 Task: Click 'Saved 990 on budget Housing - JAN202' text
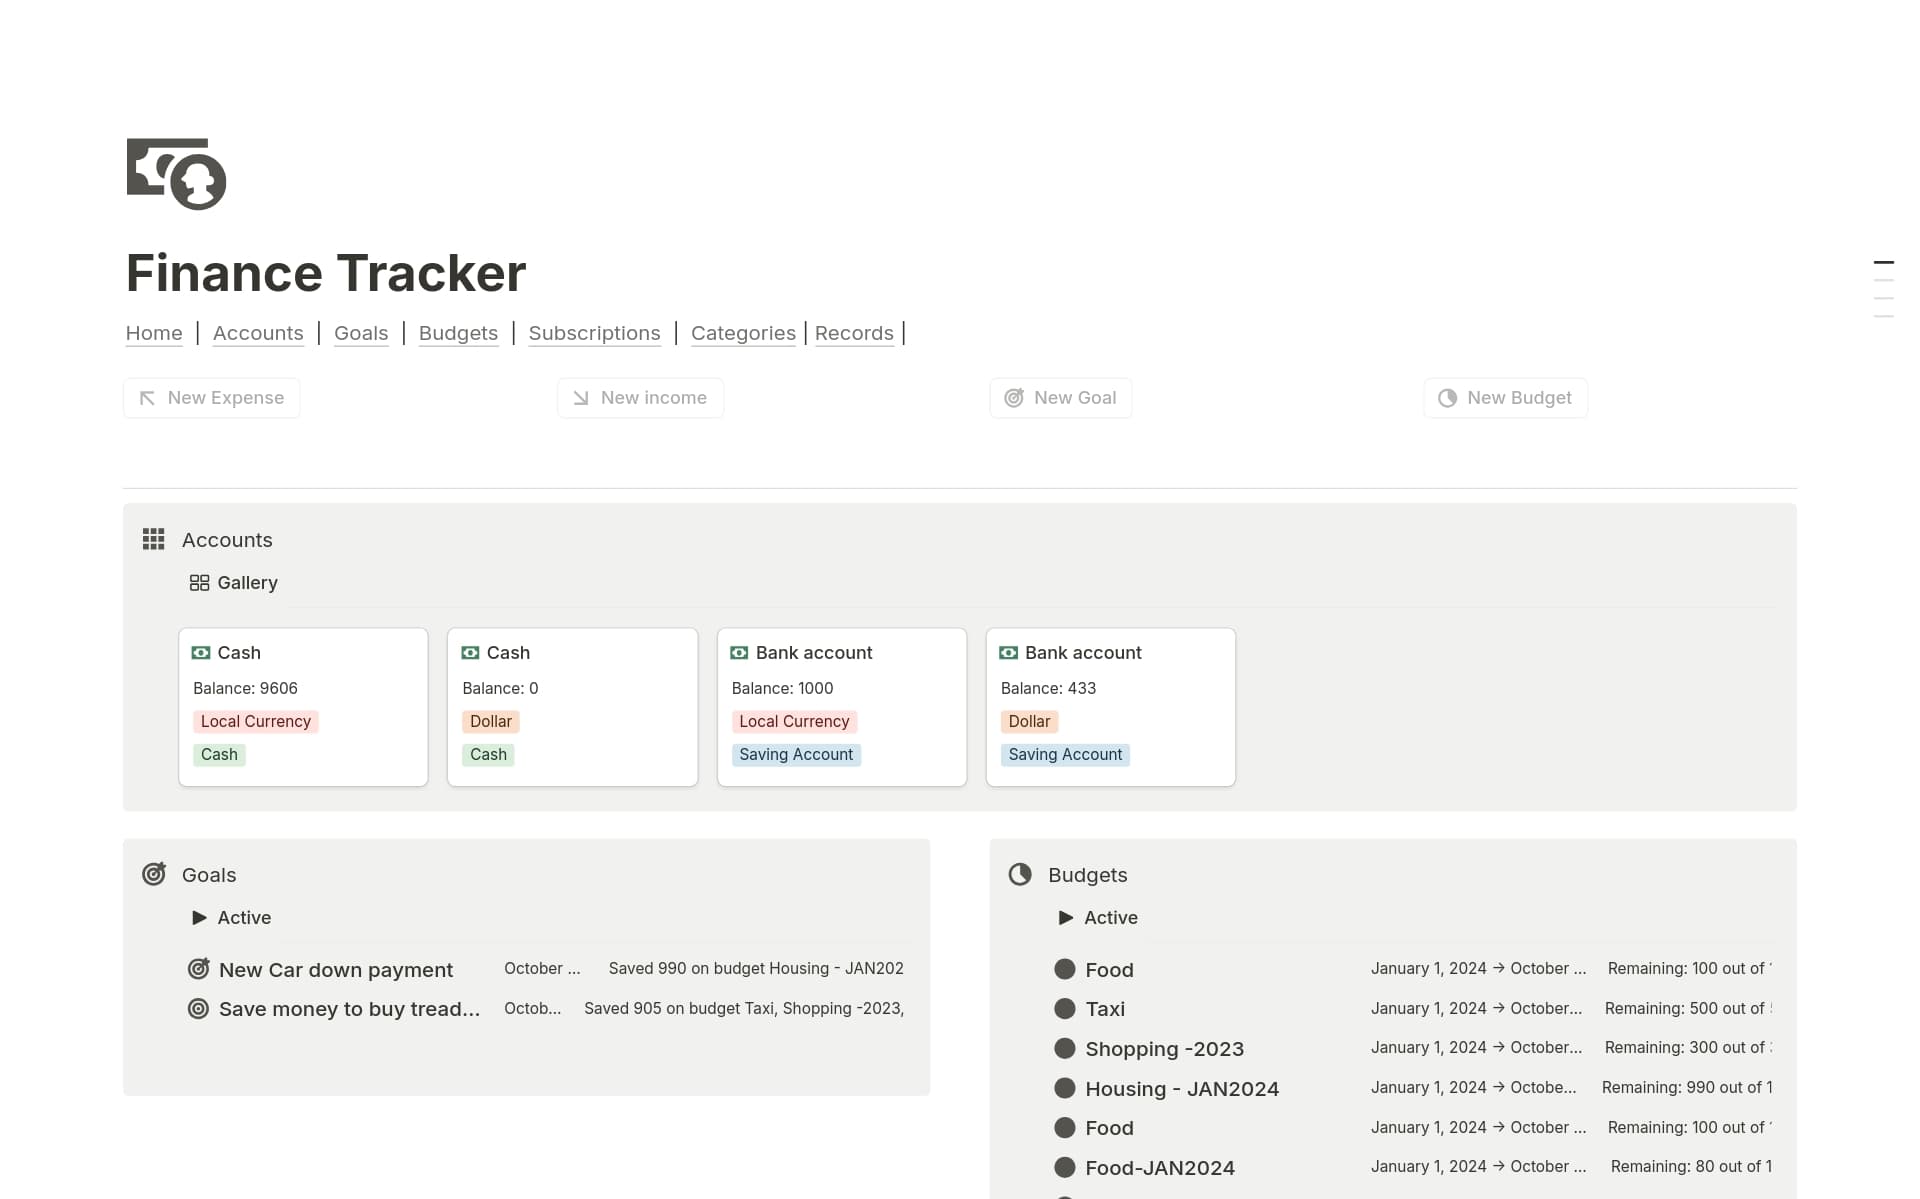(756, 969)
